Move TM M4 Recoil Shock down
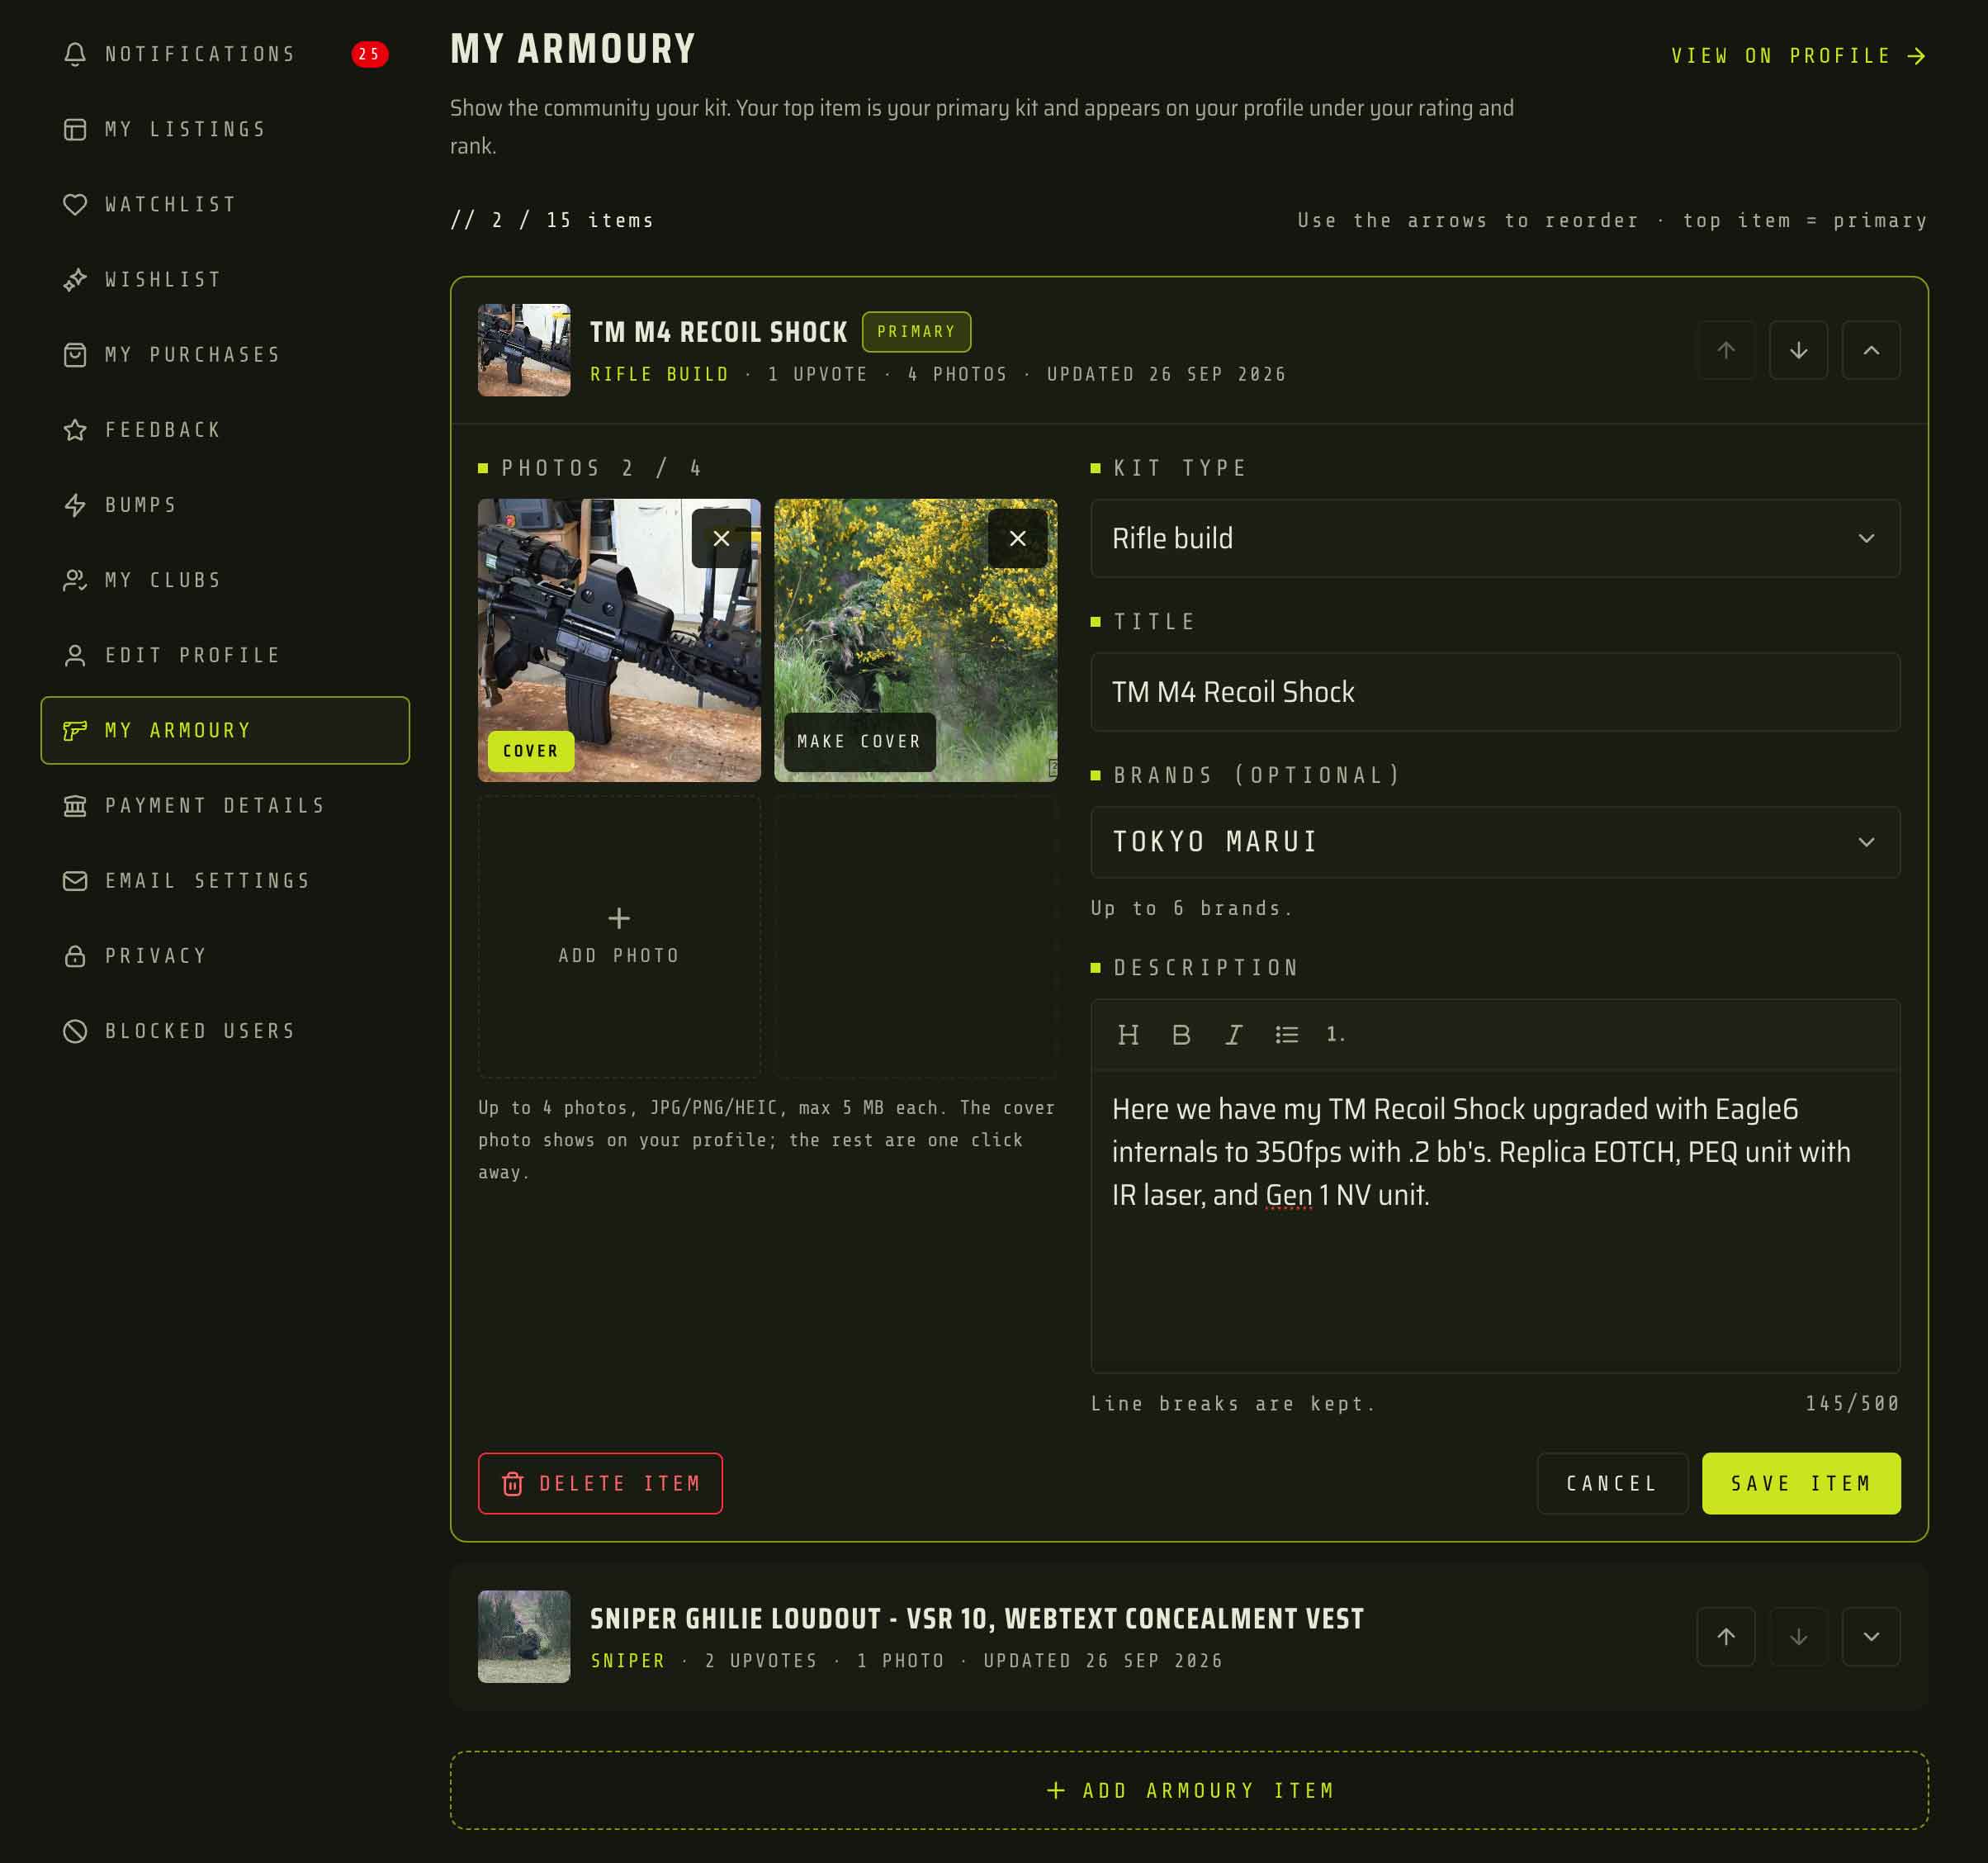1988x1863 pixels. (x=1798, y=350)
